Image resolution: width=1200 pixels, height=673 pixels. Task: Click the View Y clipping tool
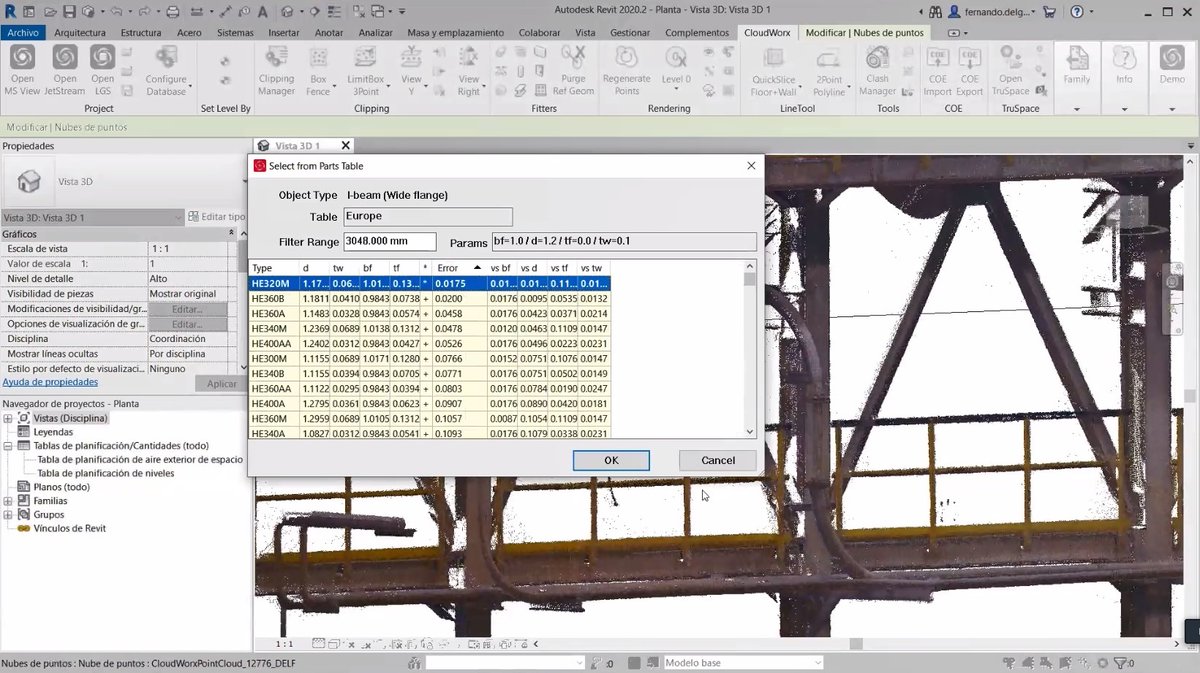pos(411,70)
